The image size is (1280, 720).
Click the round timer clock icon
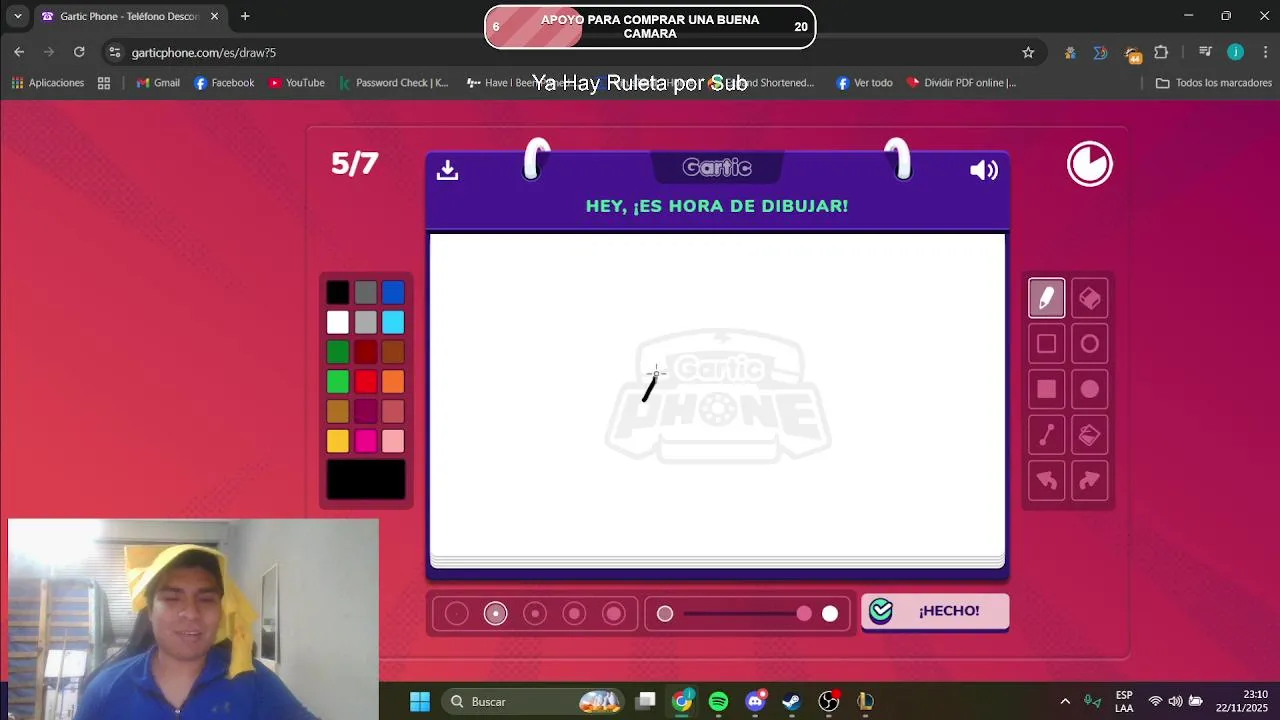point(1090,164)
